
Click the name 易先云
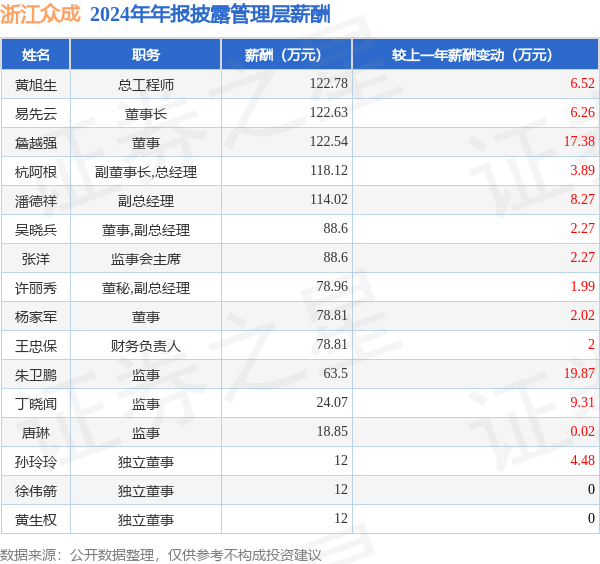click(x=36, y=114)
